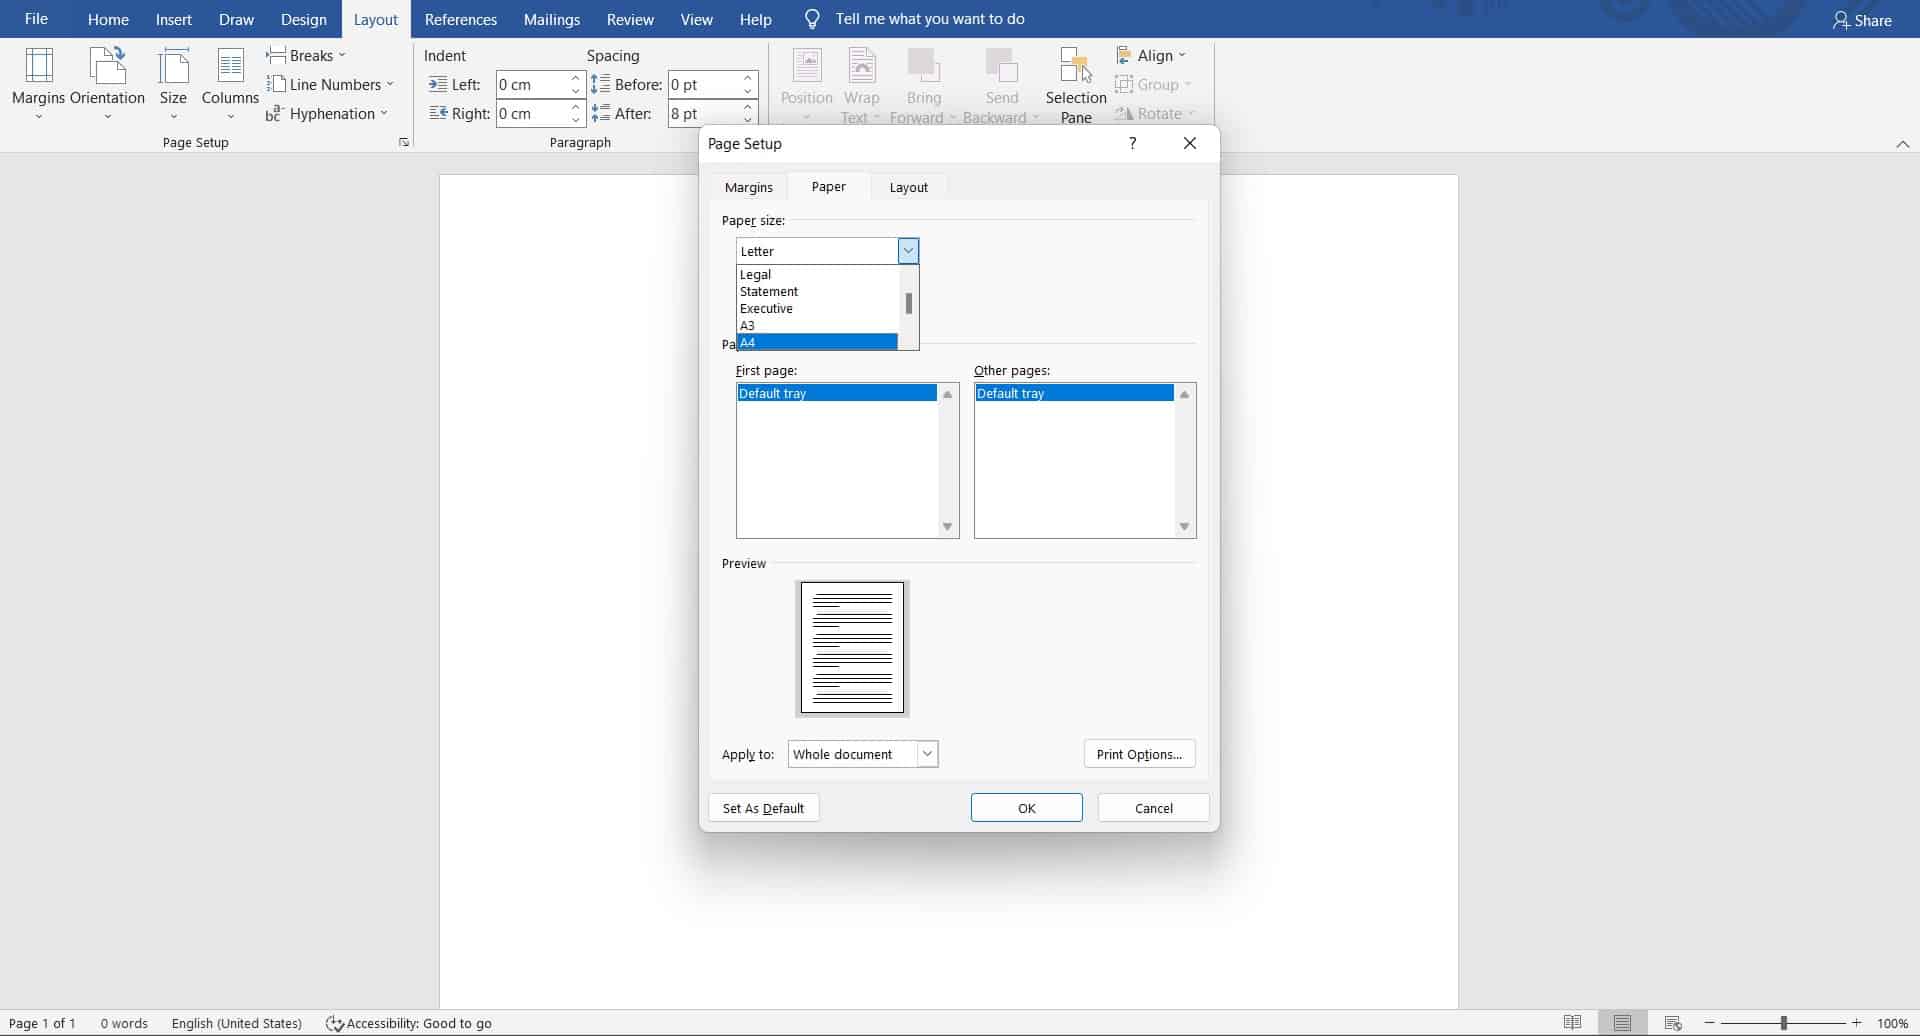The width and height of the screenshot is (1920, 1036).
Task: Select A4 paper size
Action: (817, 342)
